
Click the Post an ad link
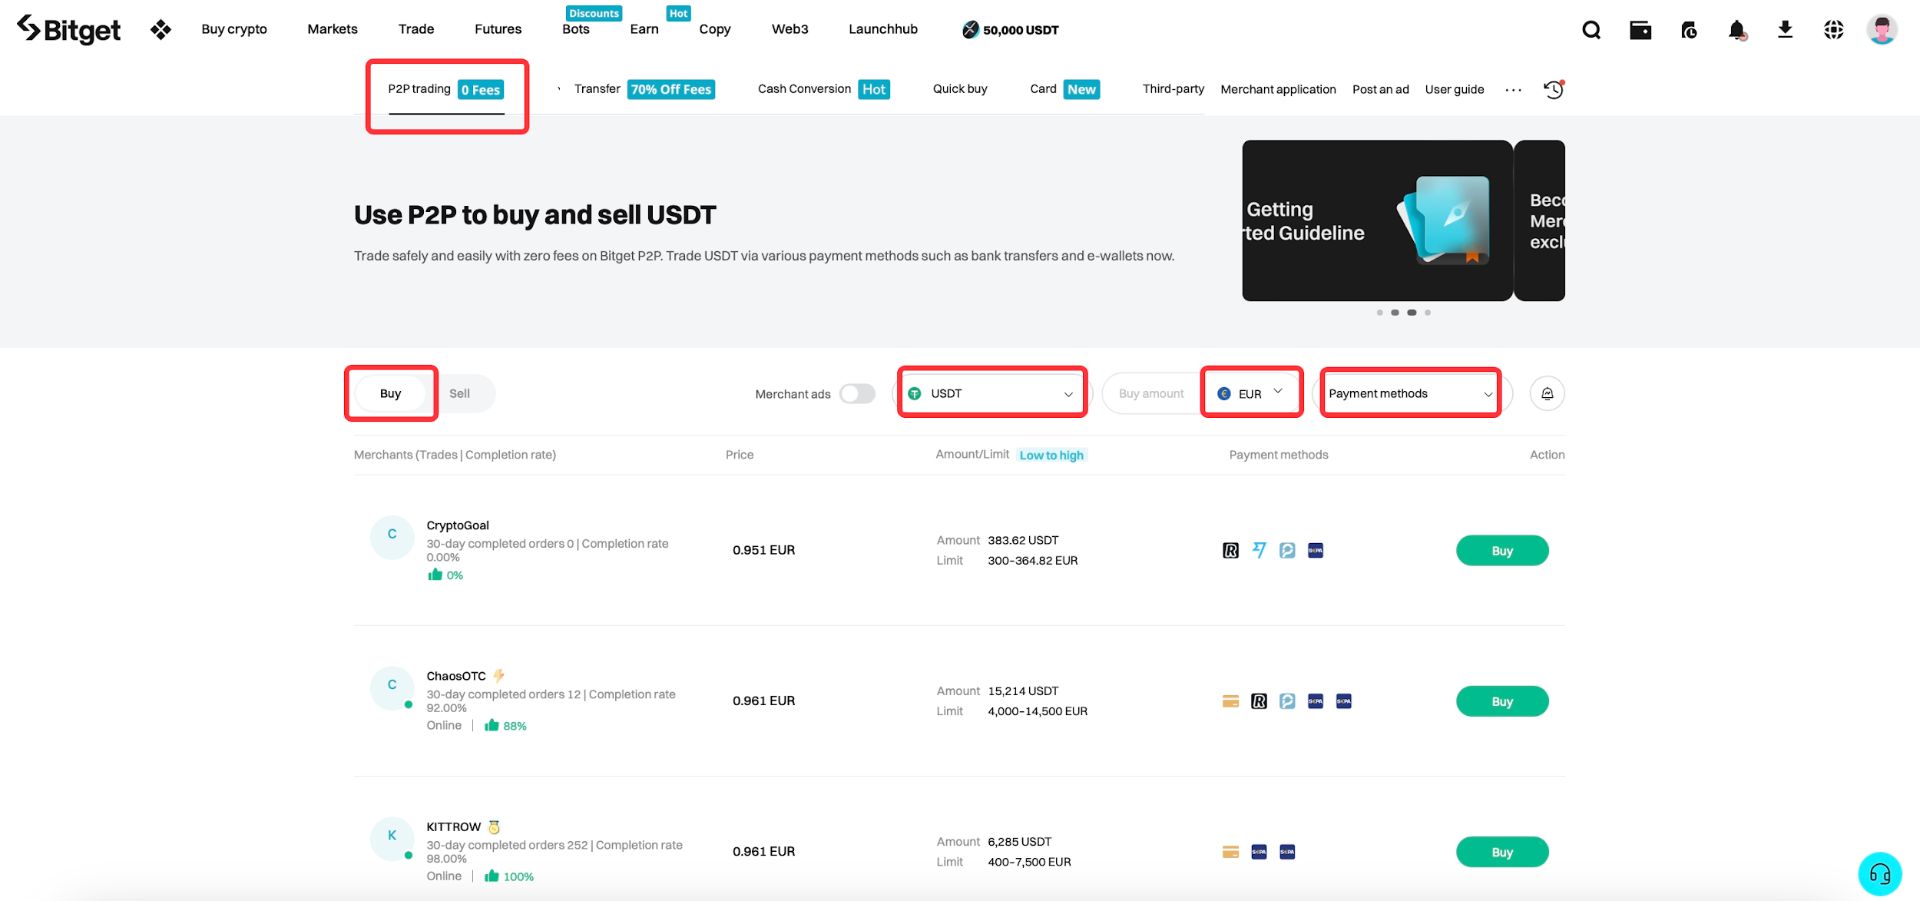pos(1380,89)
